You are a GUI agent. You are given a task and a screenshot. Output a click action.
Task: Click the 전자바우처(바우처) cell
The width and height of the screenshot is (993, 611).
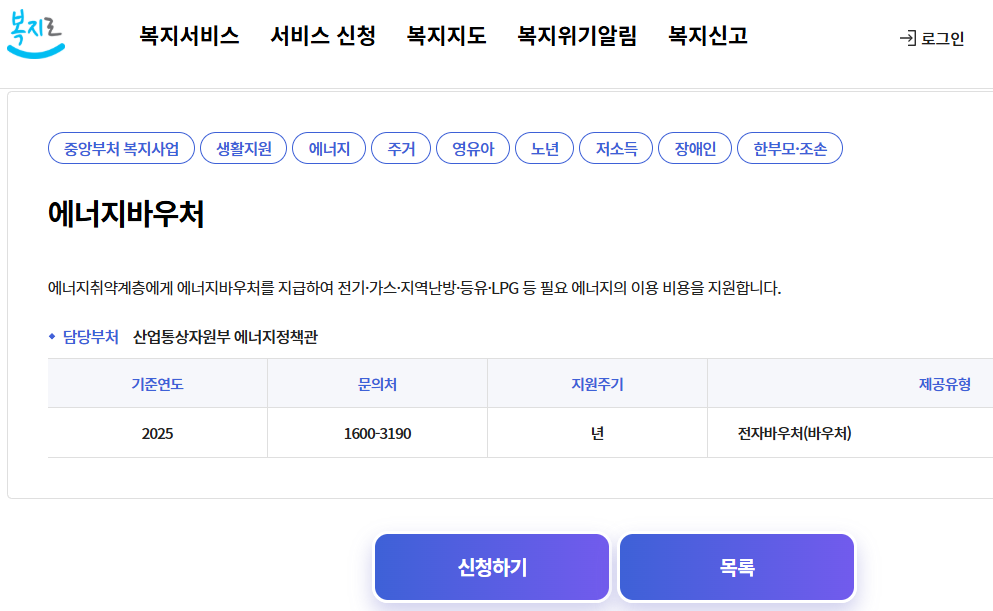pyautogui.click(x=794, y=433)
